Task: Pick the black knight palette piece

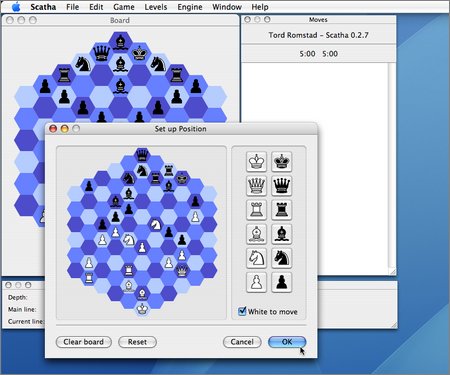Action: [x=282, y=258]
